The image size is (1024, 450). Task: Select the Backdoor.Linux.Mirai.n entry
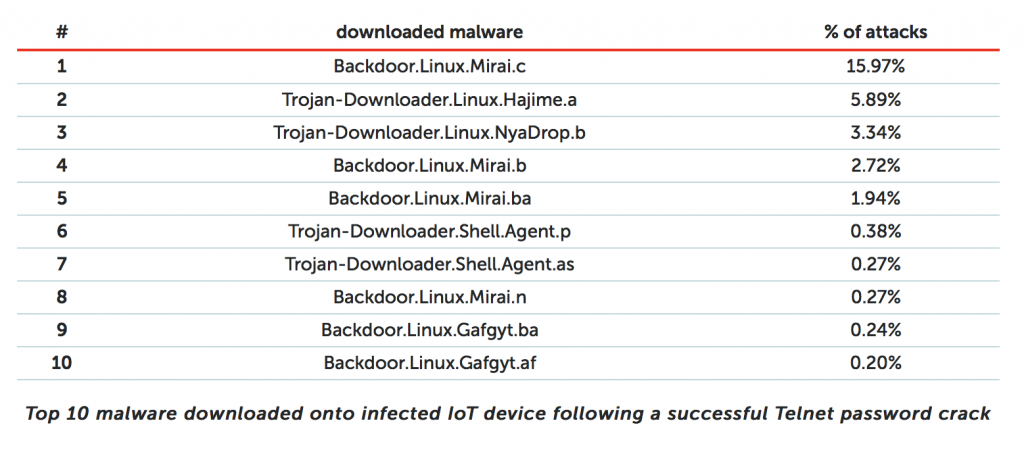[429, 297]
